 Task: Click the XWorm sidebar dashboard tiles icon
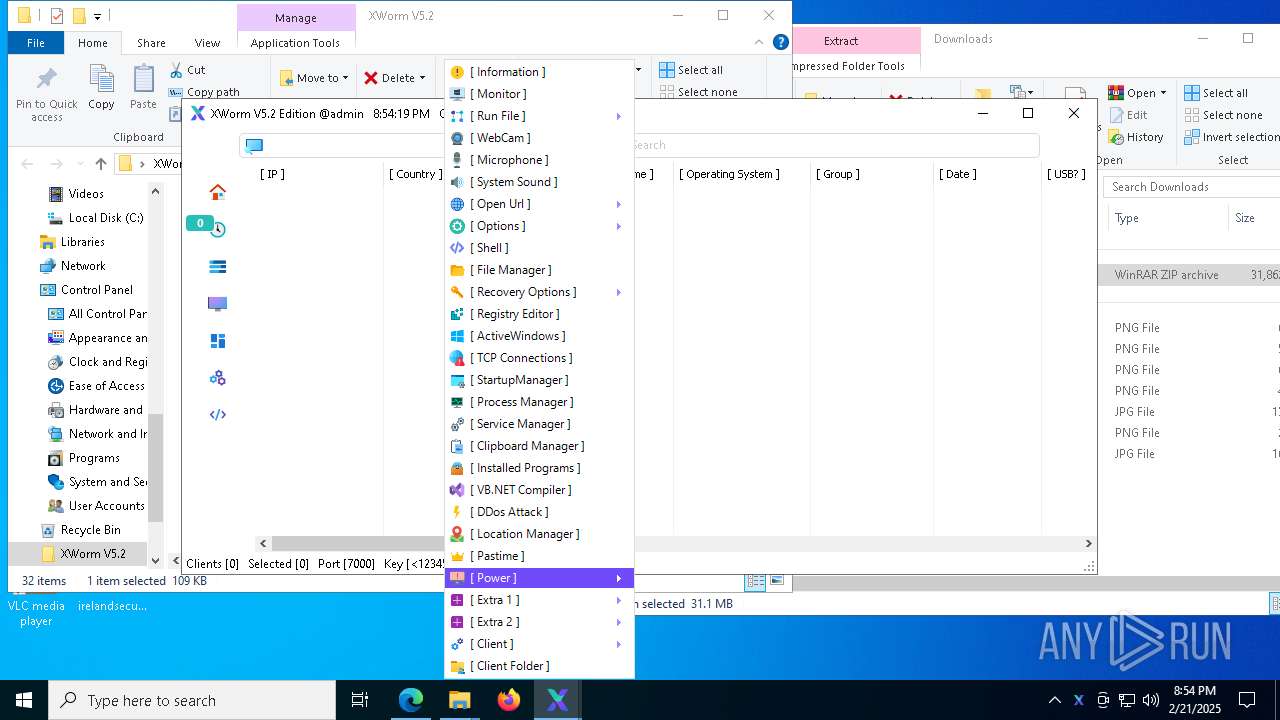click(217, 341)
